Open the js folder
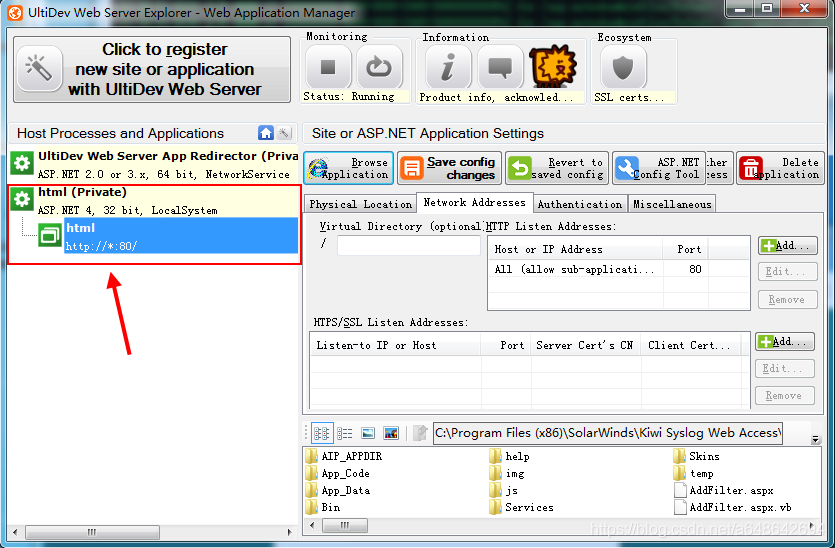The height and width of the screenshot is (548, 835). [503, 490]
